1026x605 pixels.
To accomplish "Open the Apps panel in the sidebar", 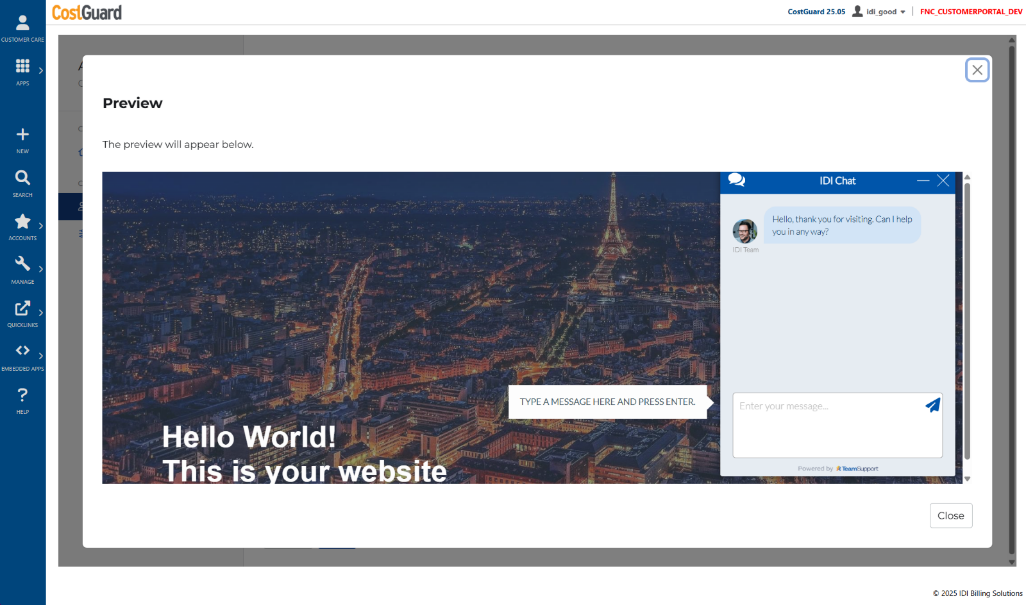I will 22,68.
